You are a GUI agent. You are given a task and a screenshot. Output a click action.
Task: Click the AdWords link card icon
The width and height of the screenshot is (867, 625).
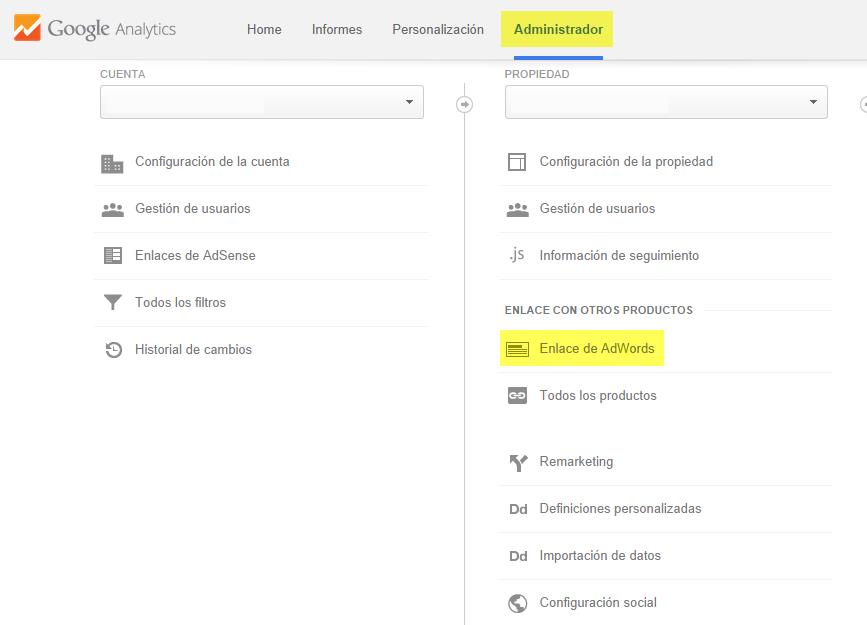click(517, 349)
